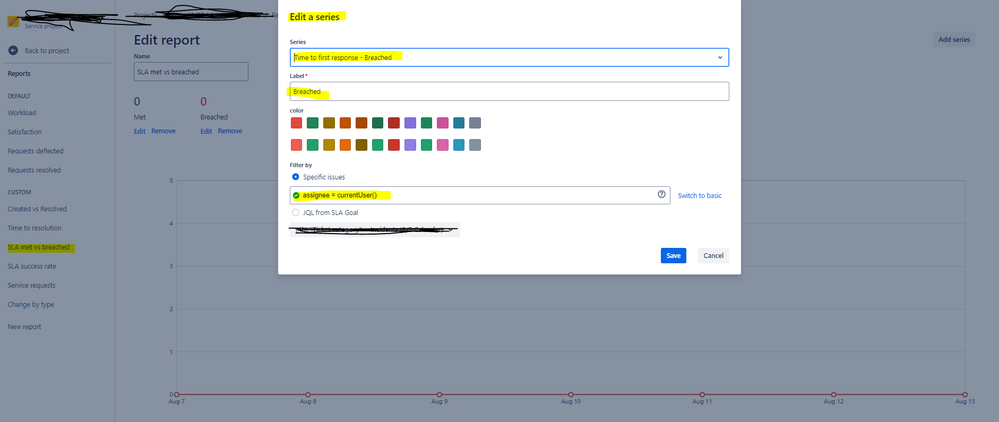Click Edit under the Breached series
The width and height of the screenshot is (999, 422).
[206, 131]
